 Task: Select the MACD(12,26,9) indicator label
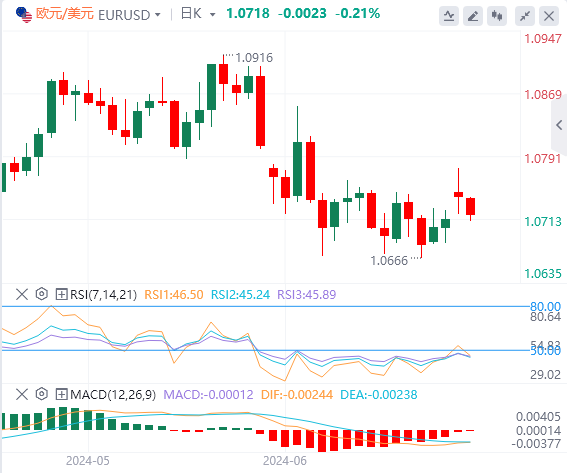[x=113, y=394]
